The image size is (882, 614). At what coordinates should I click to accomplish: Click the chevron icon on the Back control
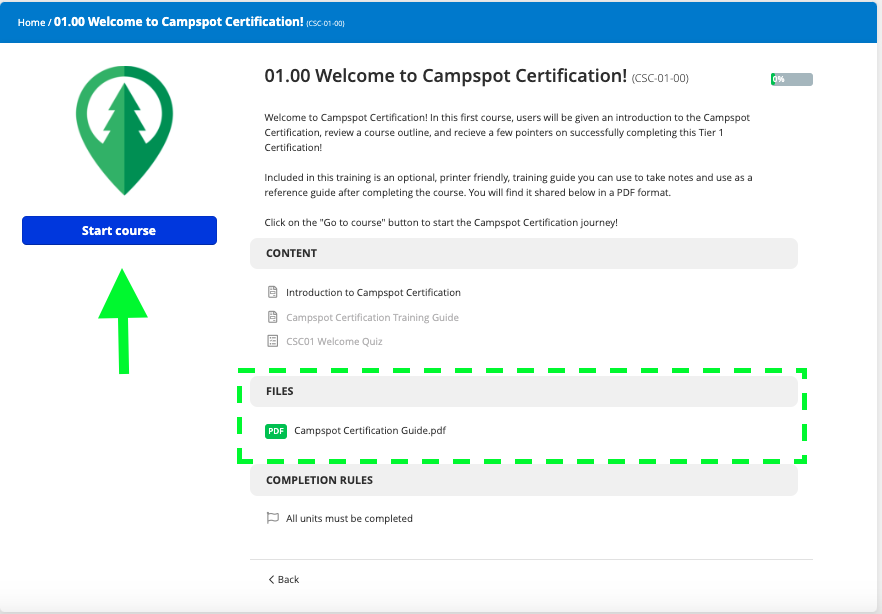point(269,579)
